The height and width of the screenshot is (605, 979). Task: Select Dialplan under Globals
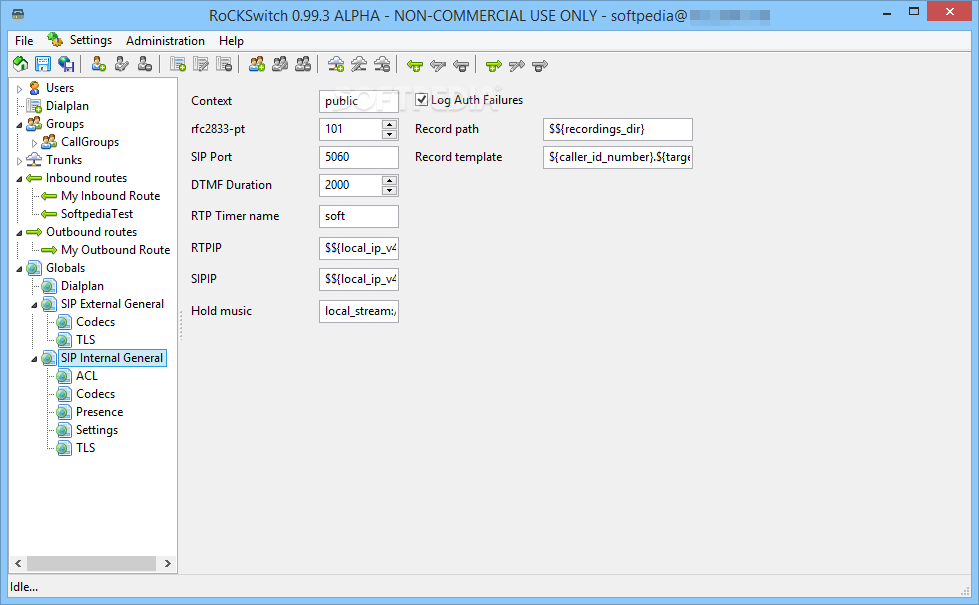[x=82, y=286]
